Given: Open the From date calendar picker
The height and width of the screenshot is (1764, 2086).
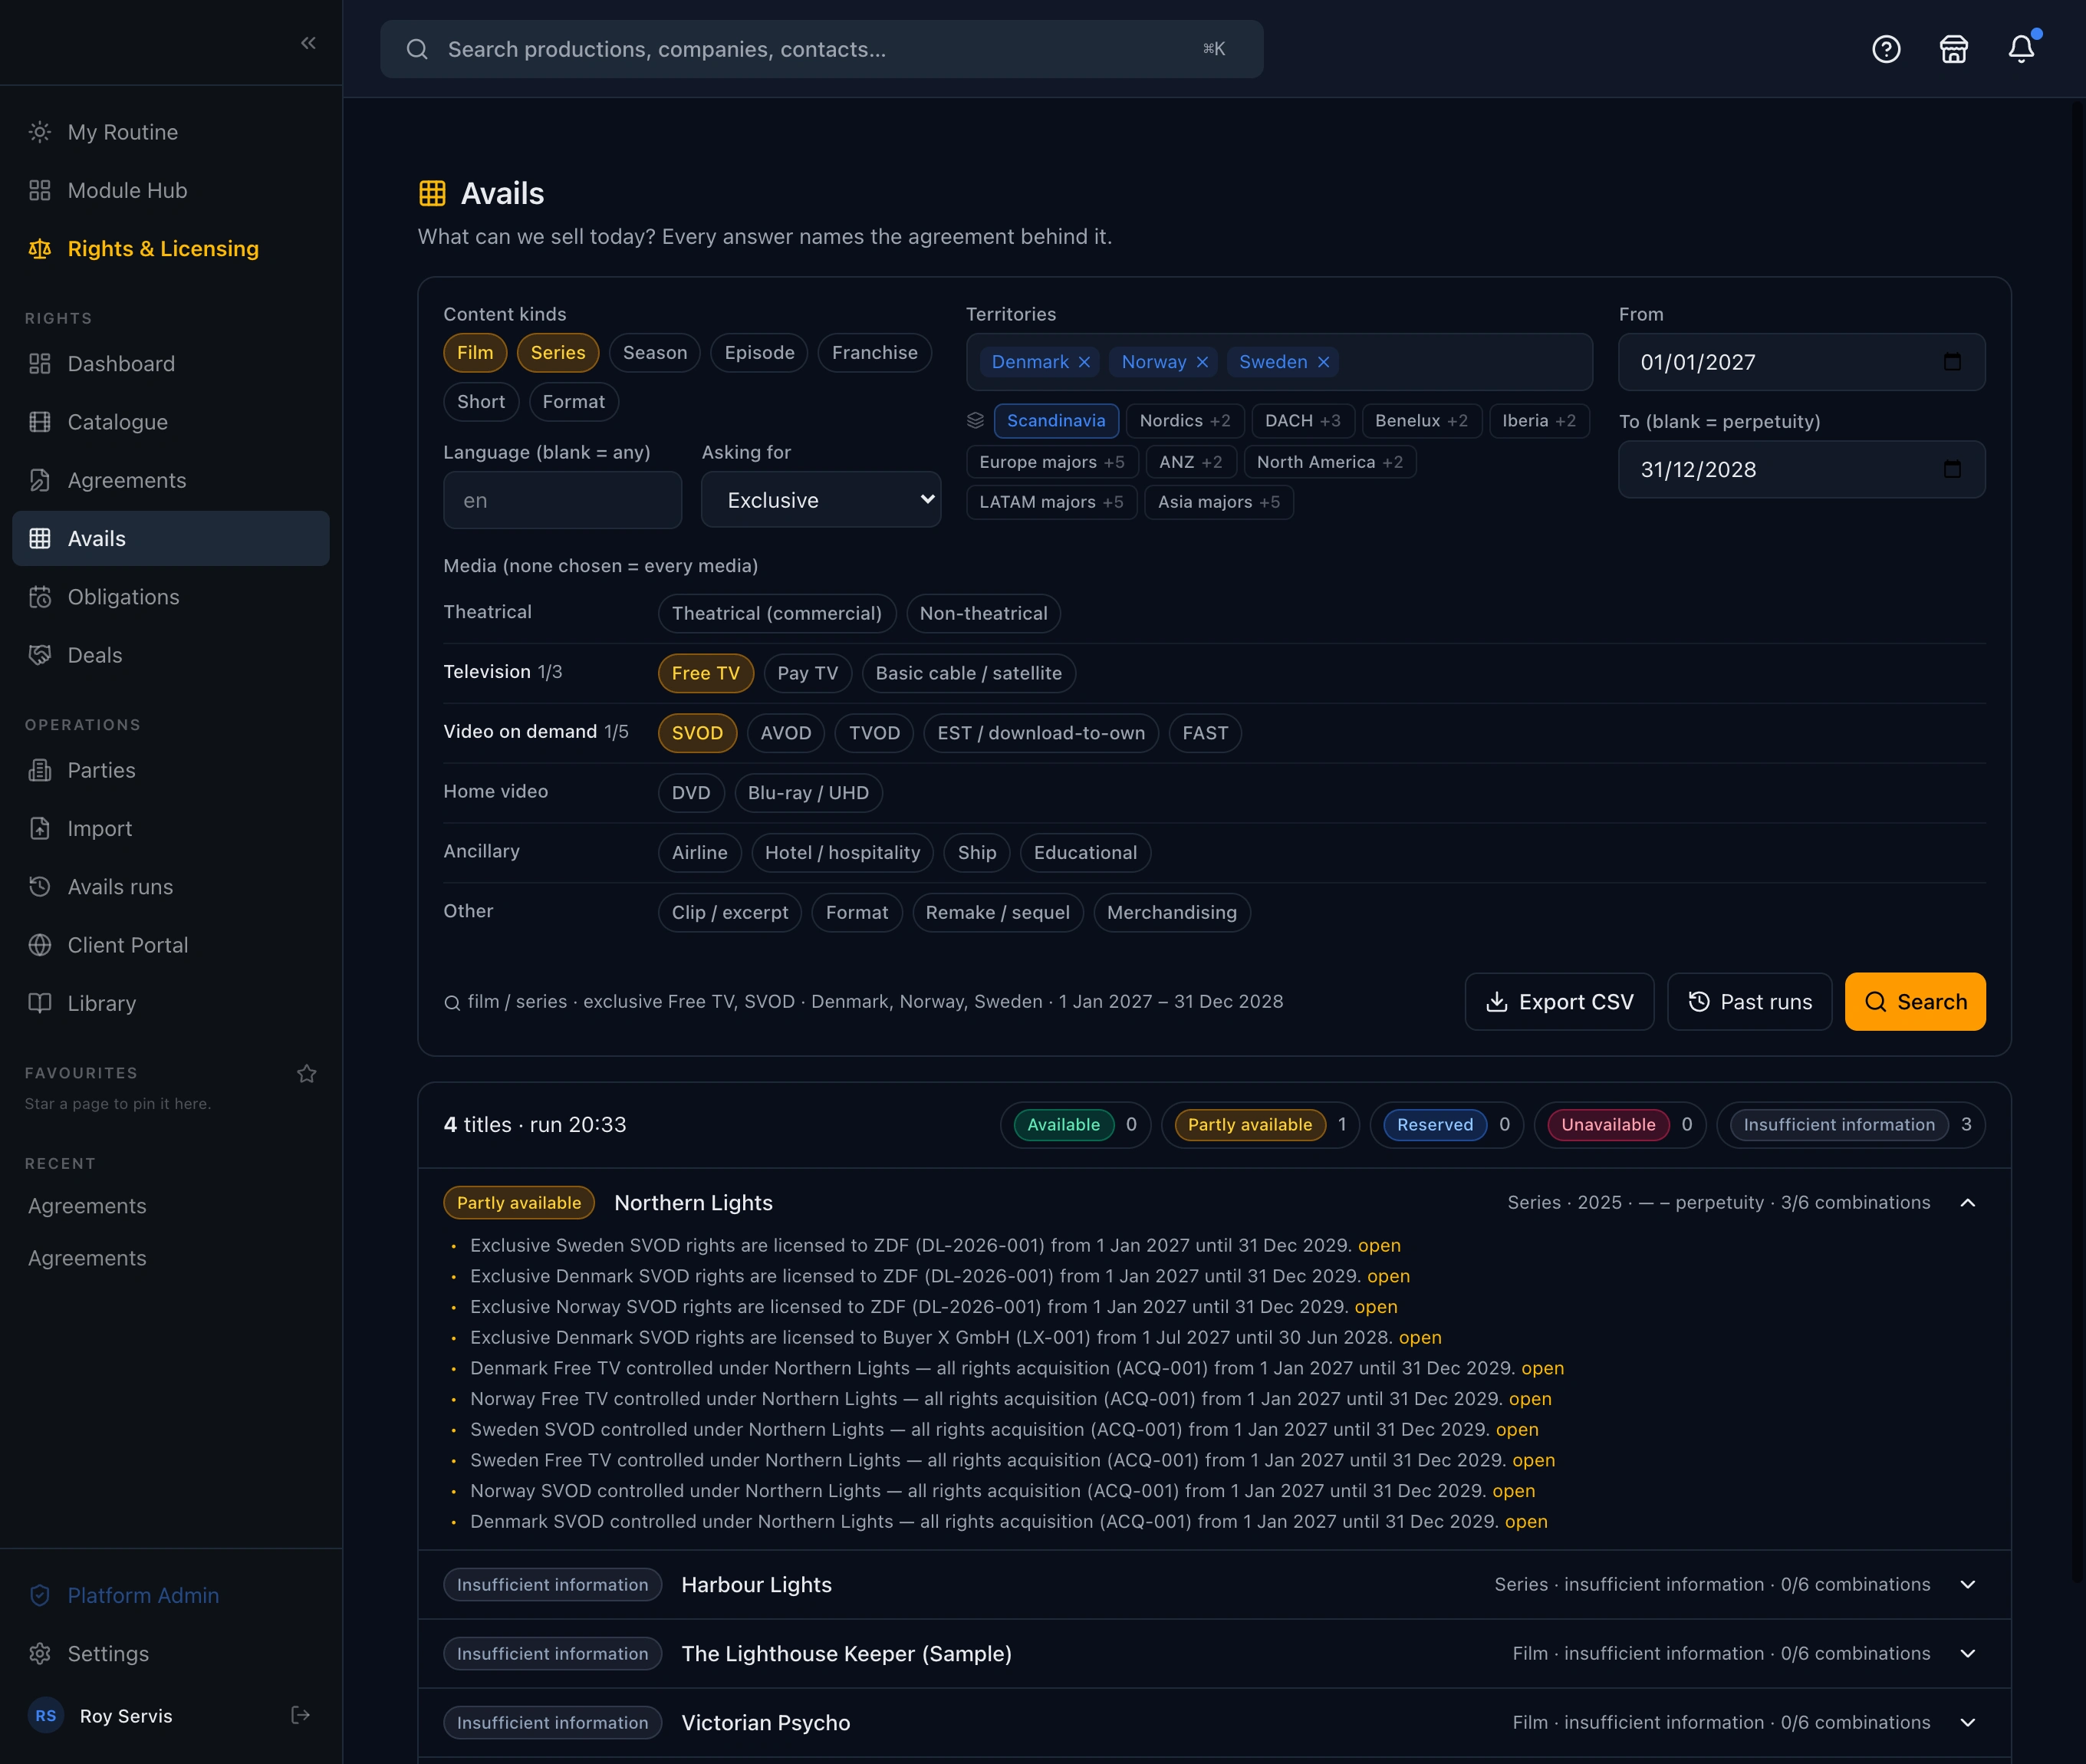Looking at the screenshot, I should pyautogui.click(x=1952, y=361).
